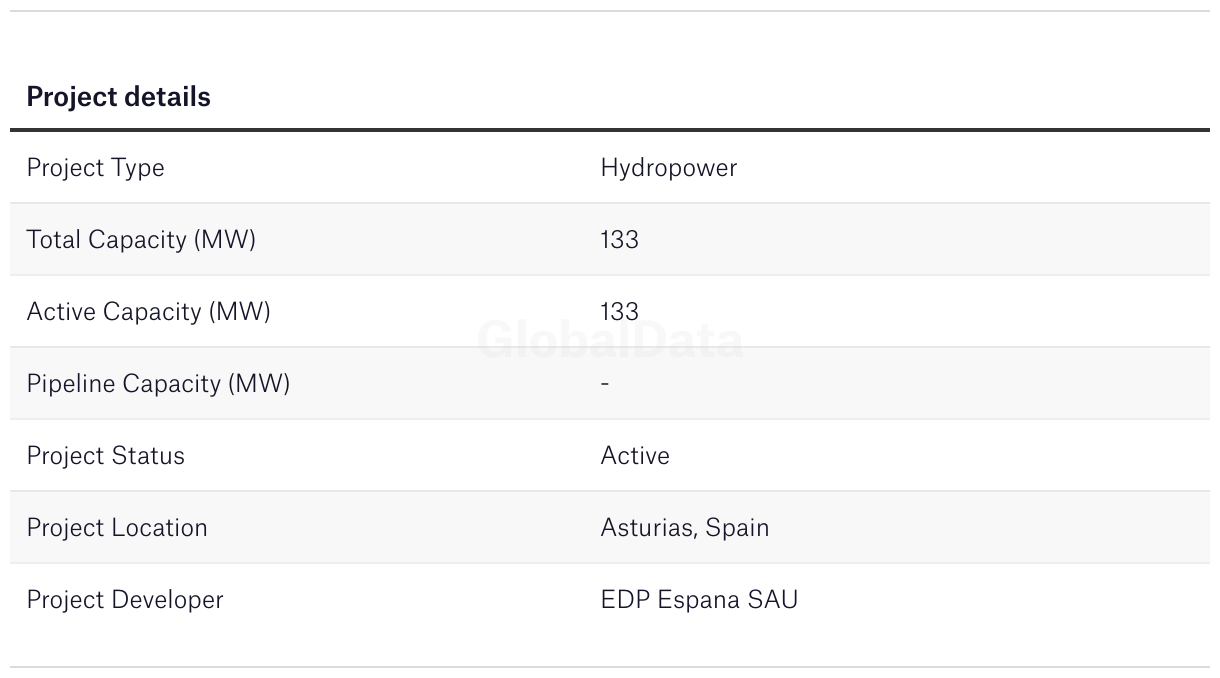This screenshot has width=1220, height=678.
Task: Click the Active Capacity value 133
Action: click(619, 312)
